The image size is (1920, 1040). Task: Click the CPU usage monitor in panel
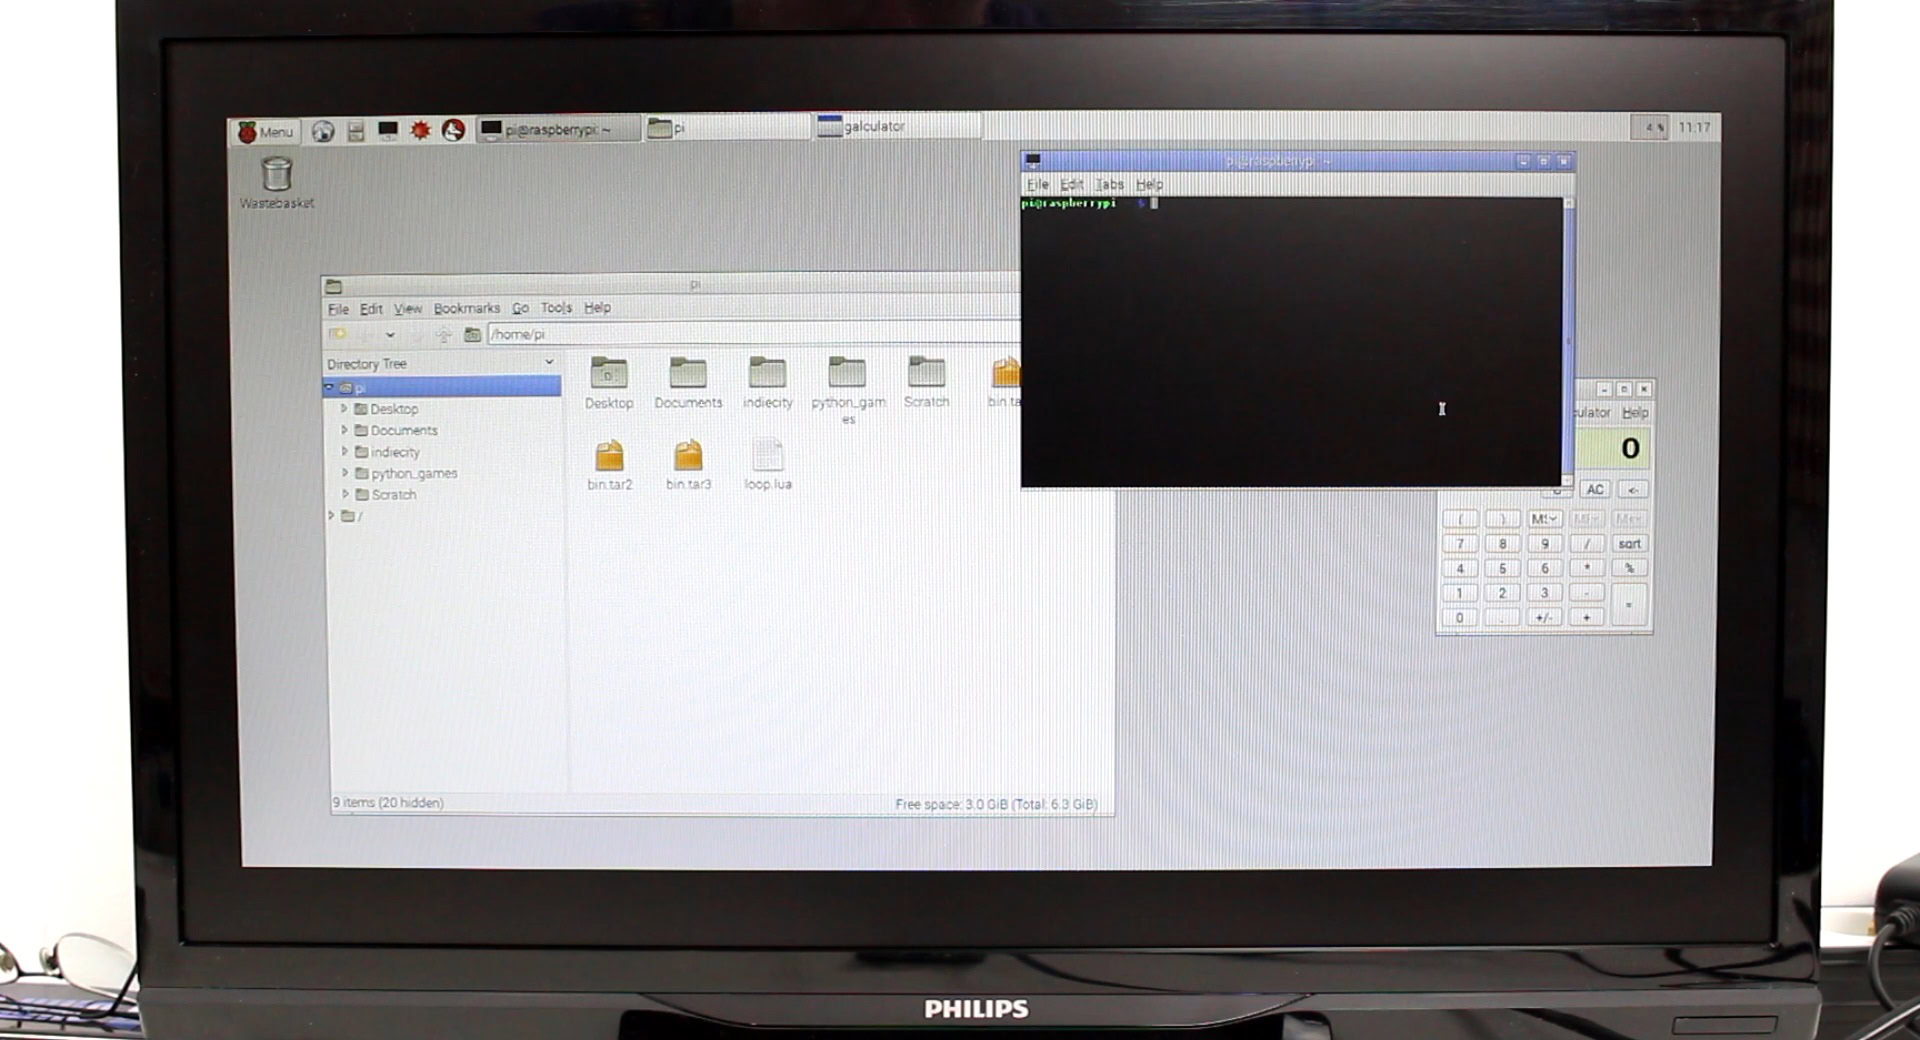1650,127
